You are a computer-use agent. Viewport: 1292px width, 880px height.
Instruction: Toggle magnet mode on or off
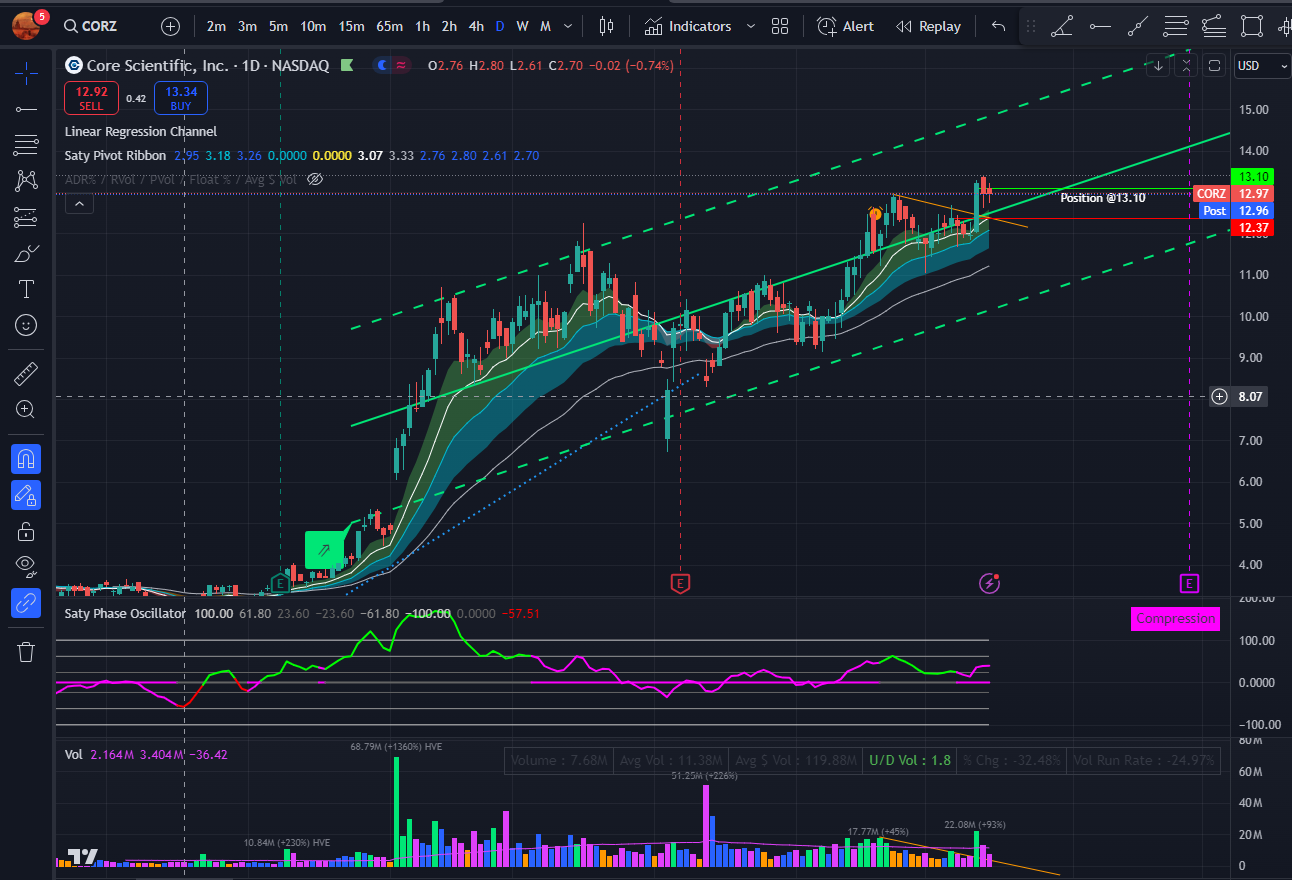tap(25, 458)
